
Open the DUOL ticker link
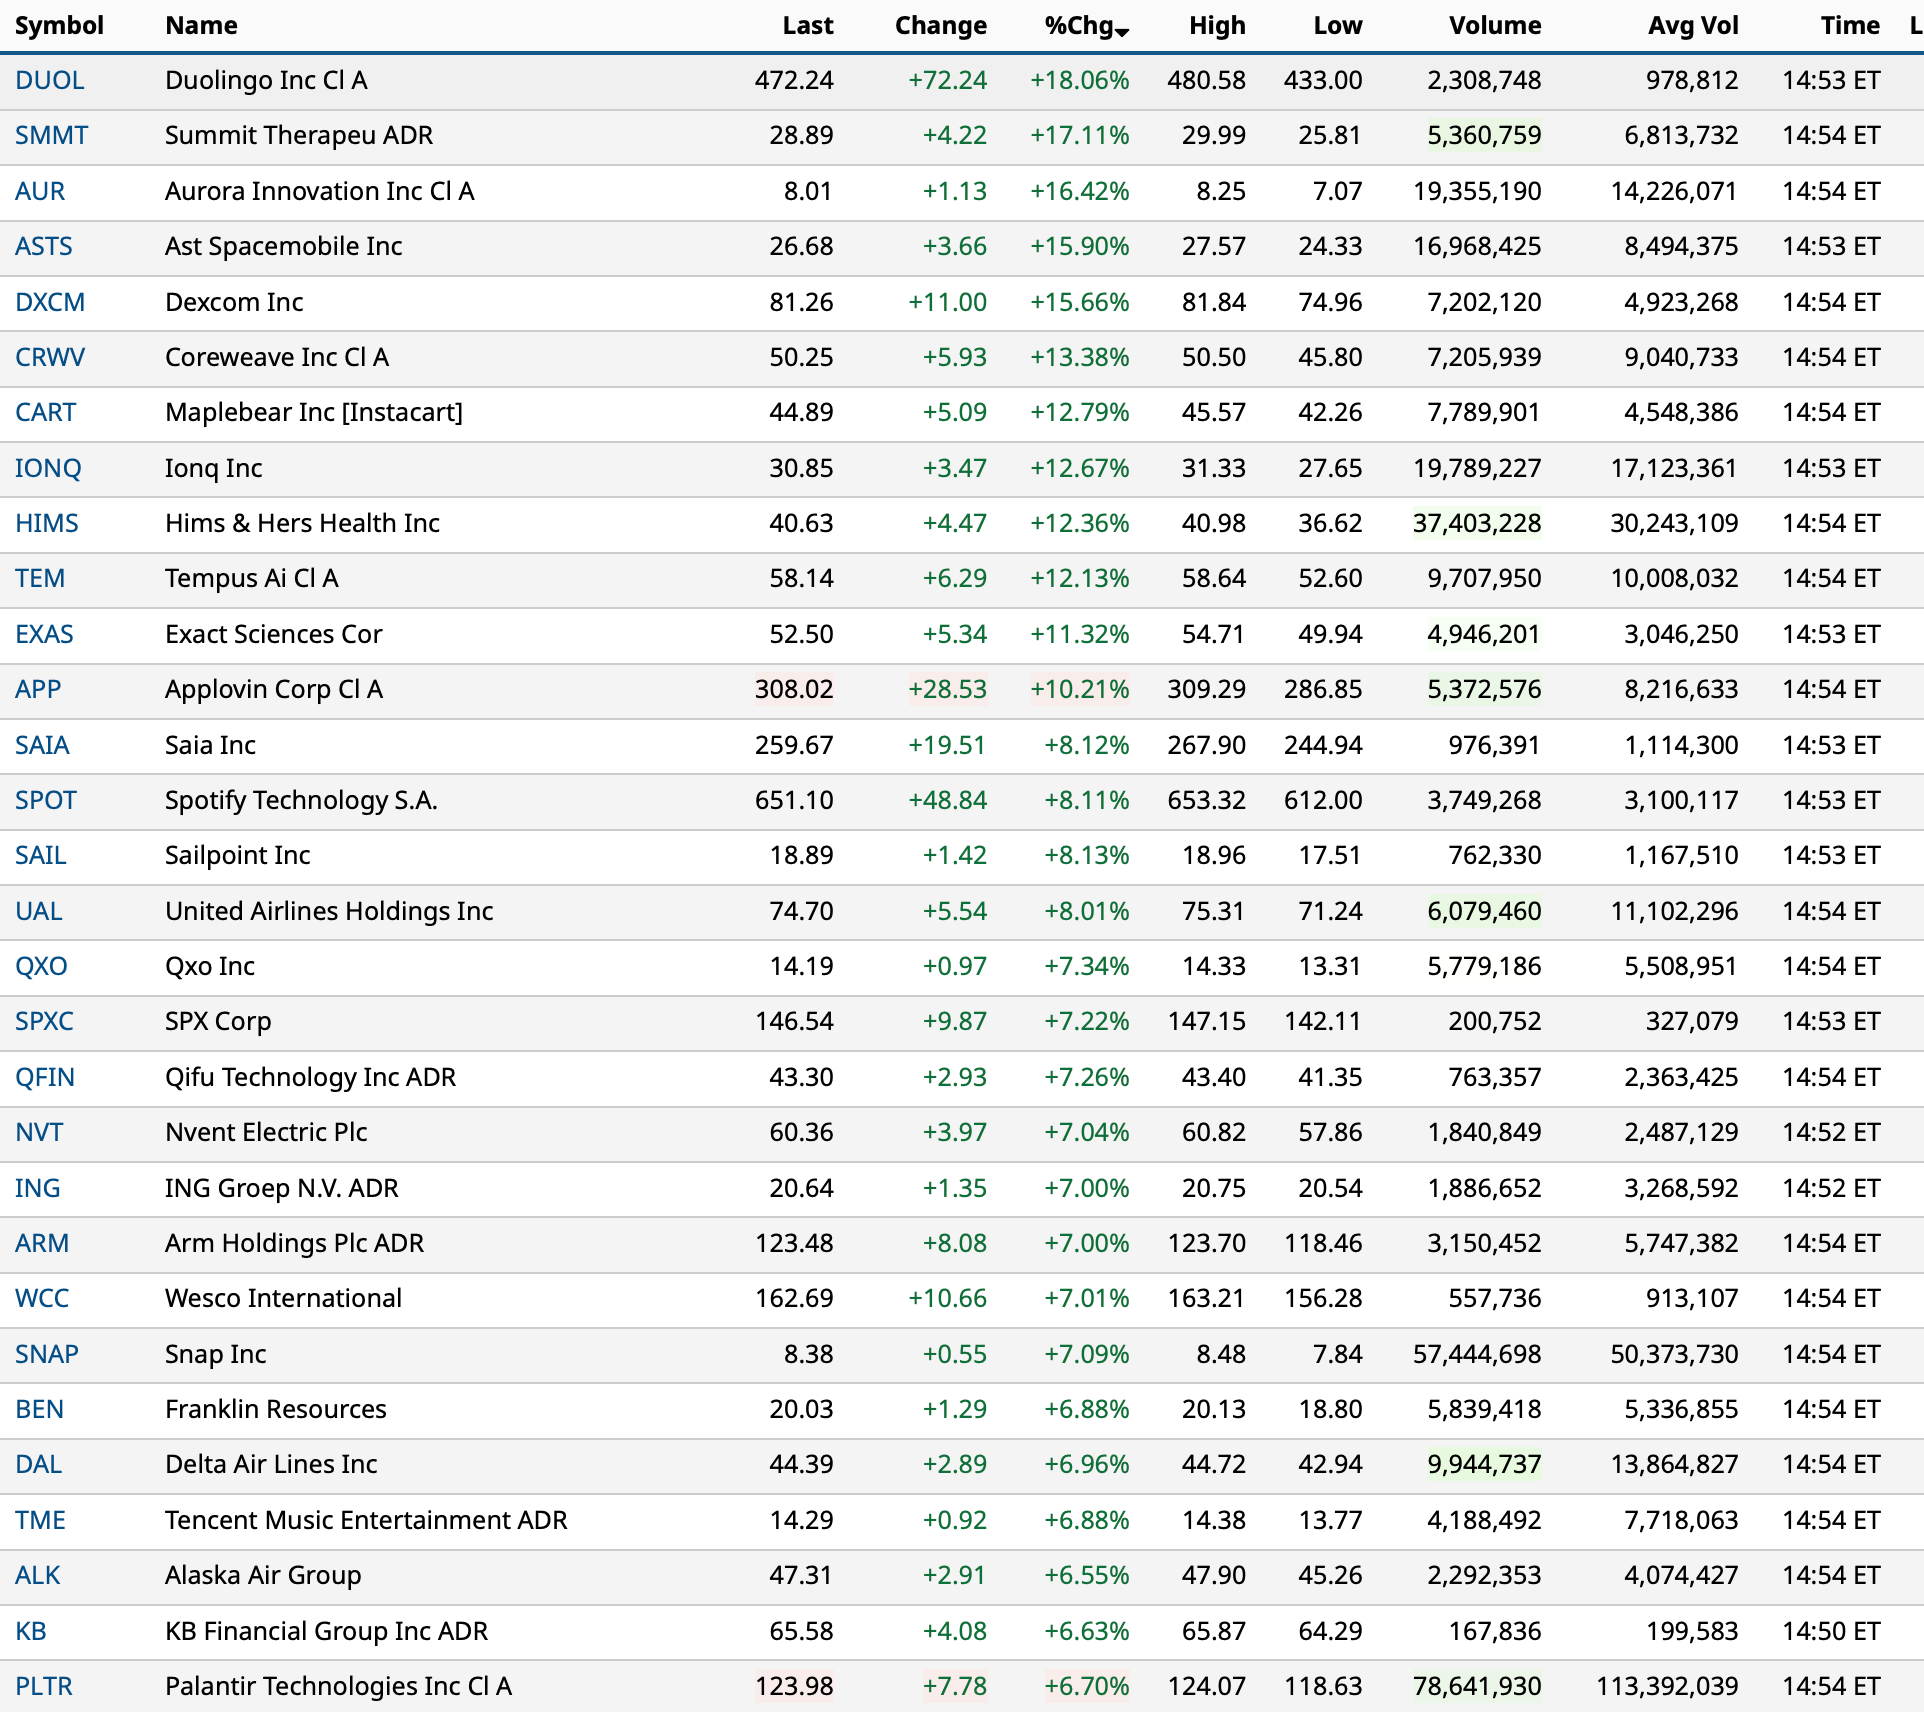pos(49,80)
